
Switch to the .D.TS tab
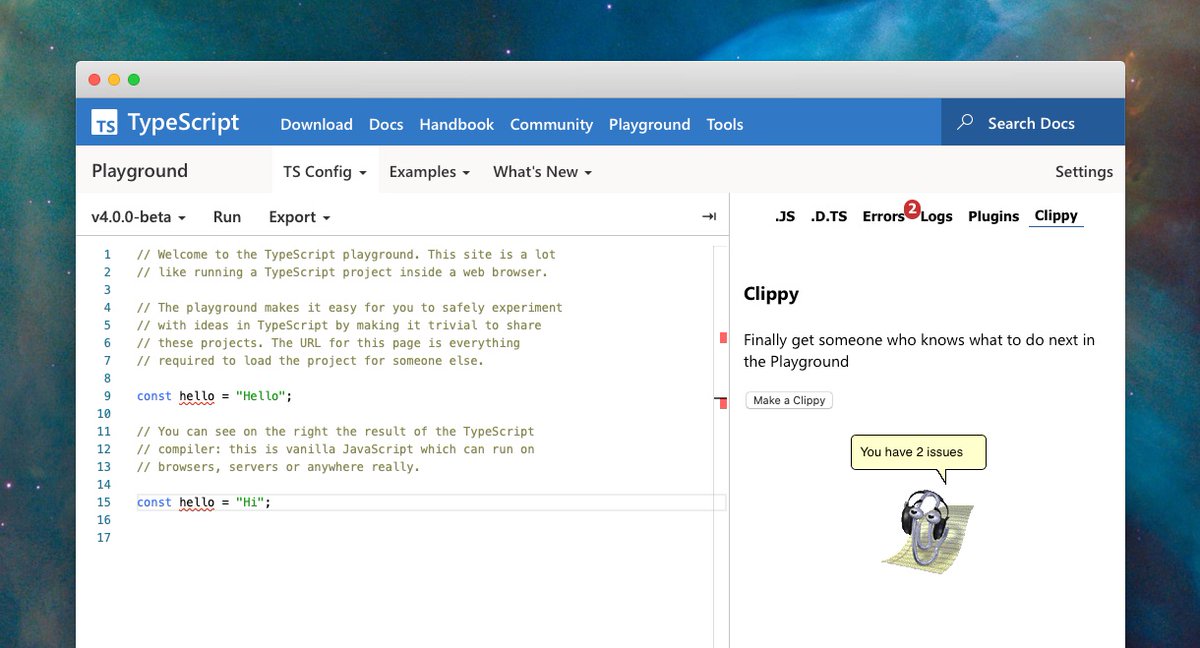[828, 216]
